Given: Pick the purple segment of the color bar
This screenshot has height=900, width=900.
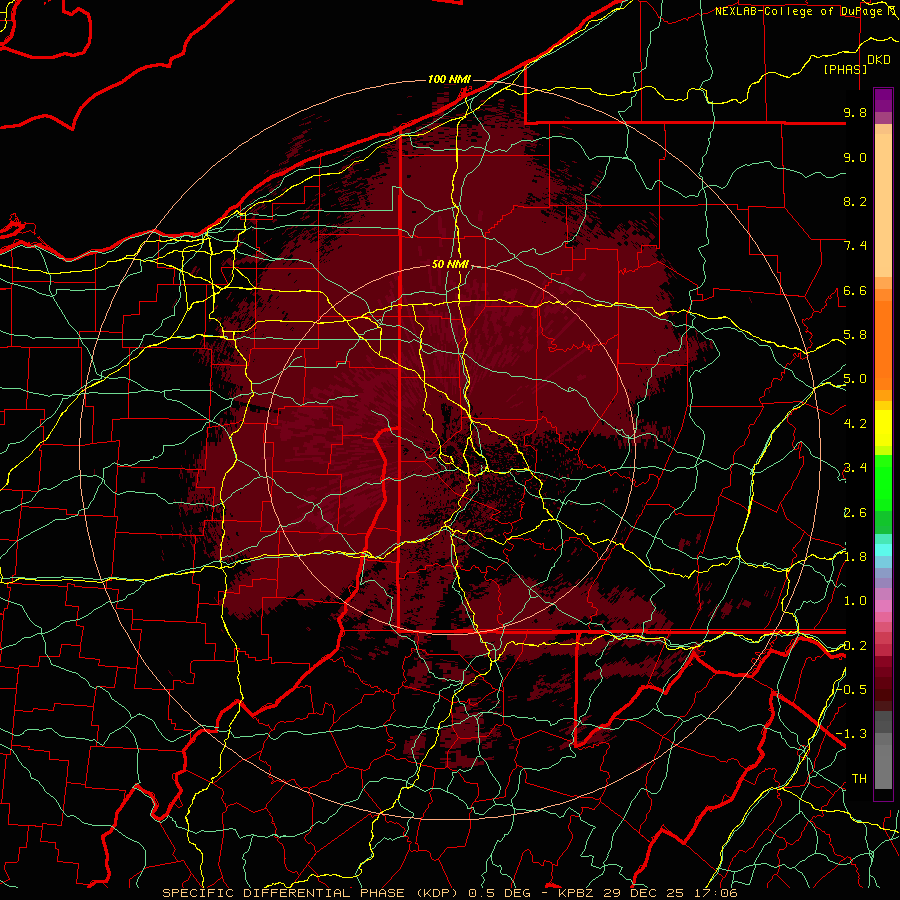Looking at the screenshot, I should click(883, 100).
